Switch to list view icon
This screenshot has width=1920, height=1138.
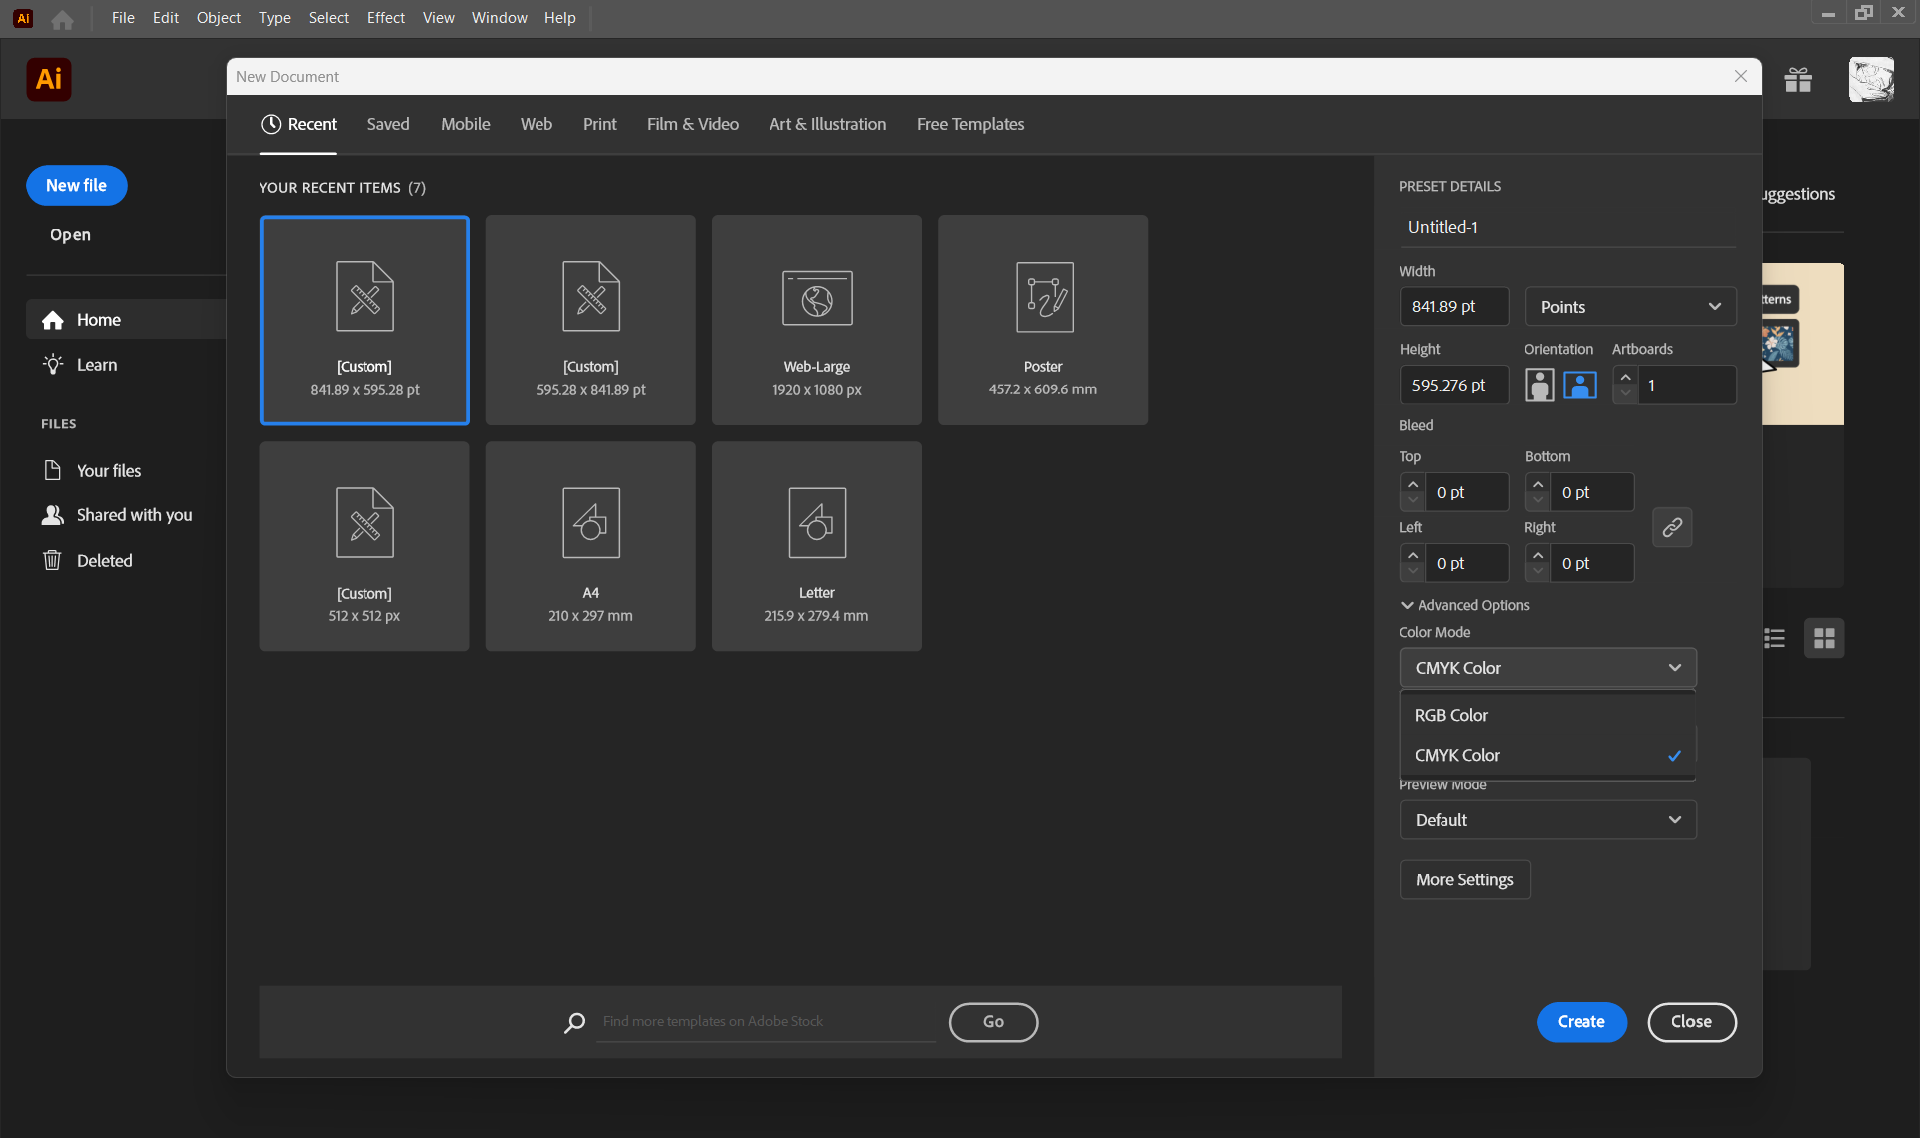1775,638
